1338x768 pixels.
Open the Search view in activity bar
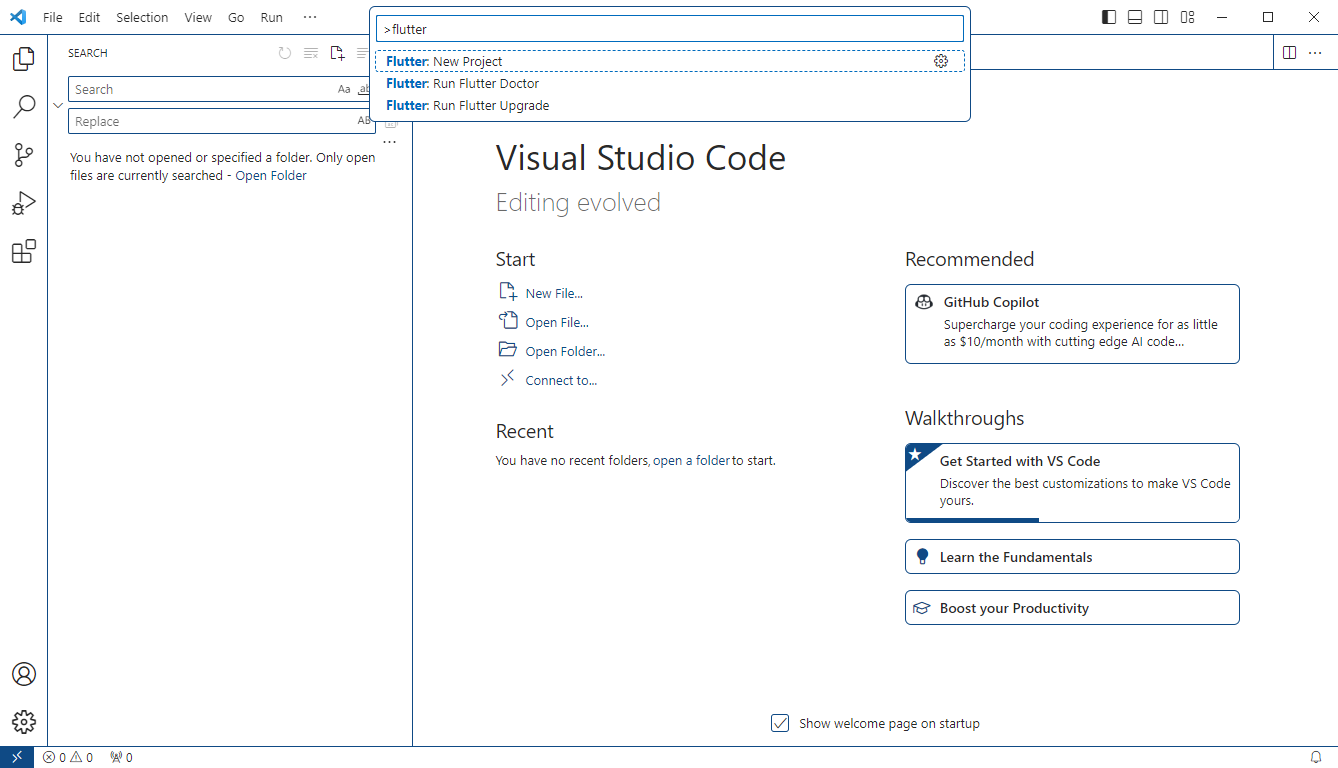[23, 107]
